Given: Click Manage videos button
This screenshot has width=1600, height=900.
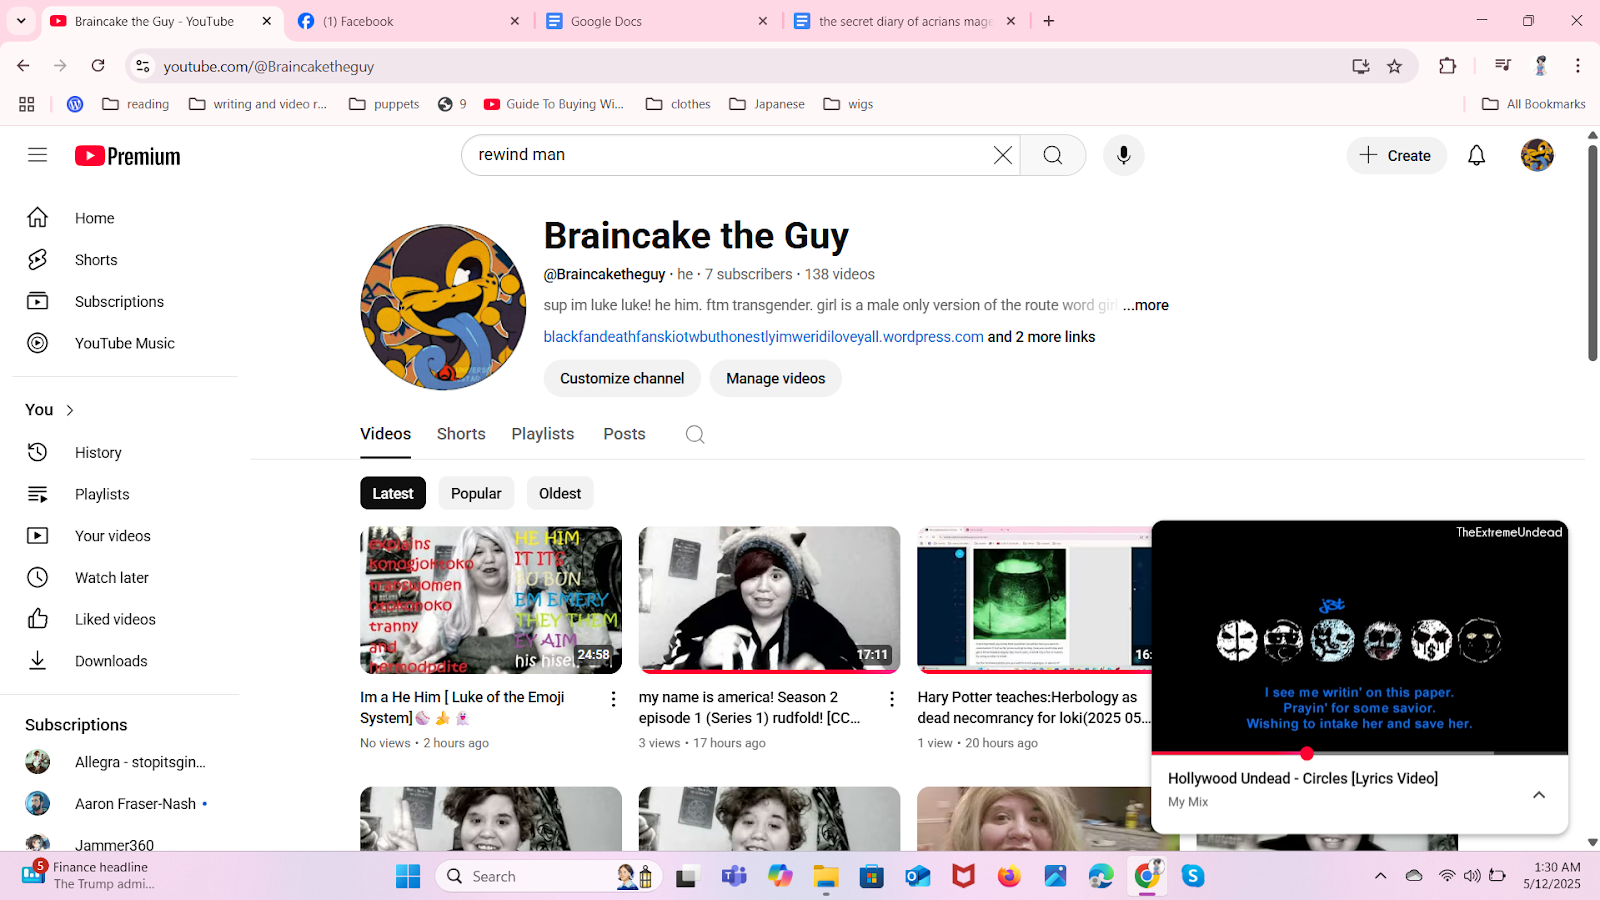Looking at the screenshot, I should point(776,378).
